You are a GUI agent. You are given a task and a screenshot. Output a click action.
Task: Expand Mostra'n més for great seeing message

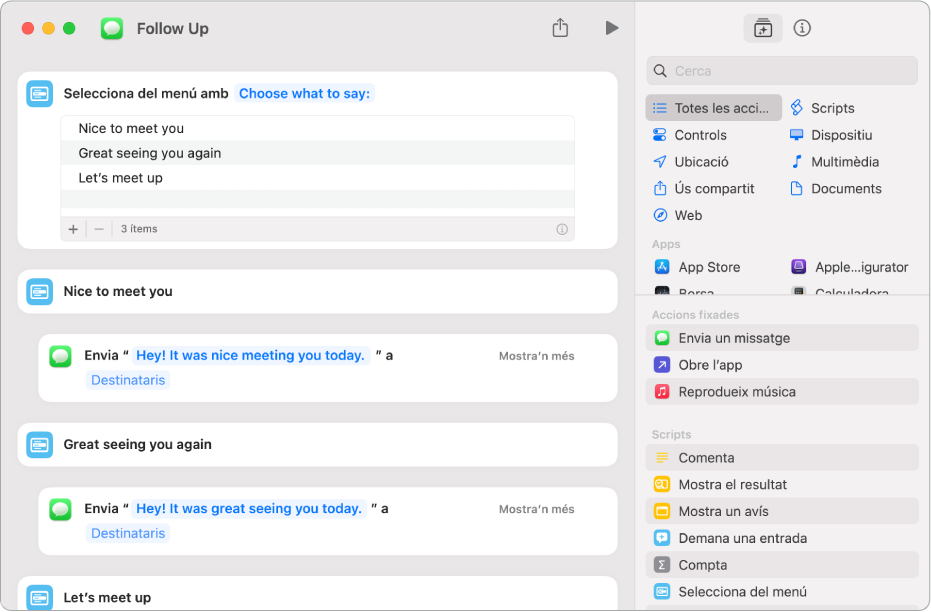[x=536, y=509]
